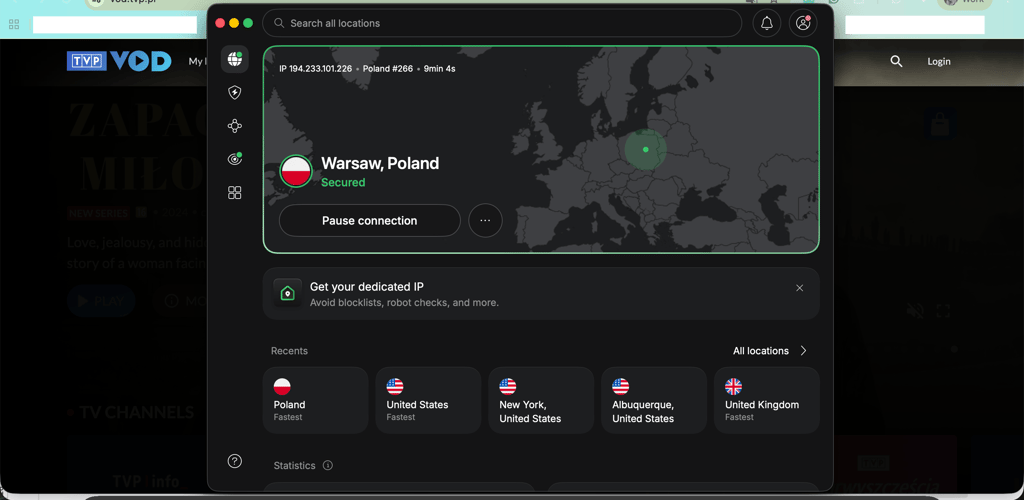Click the 9min 4s connection timer

[x=440, y=69]
